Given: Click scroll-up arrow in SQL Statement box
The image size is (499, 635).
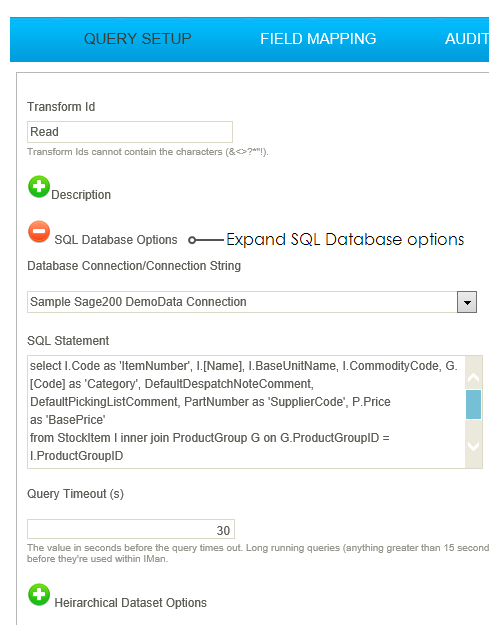Looking at the screenshot, I should (x=473, y=378).
